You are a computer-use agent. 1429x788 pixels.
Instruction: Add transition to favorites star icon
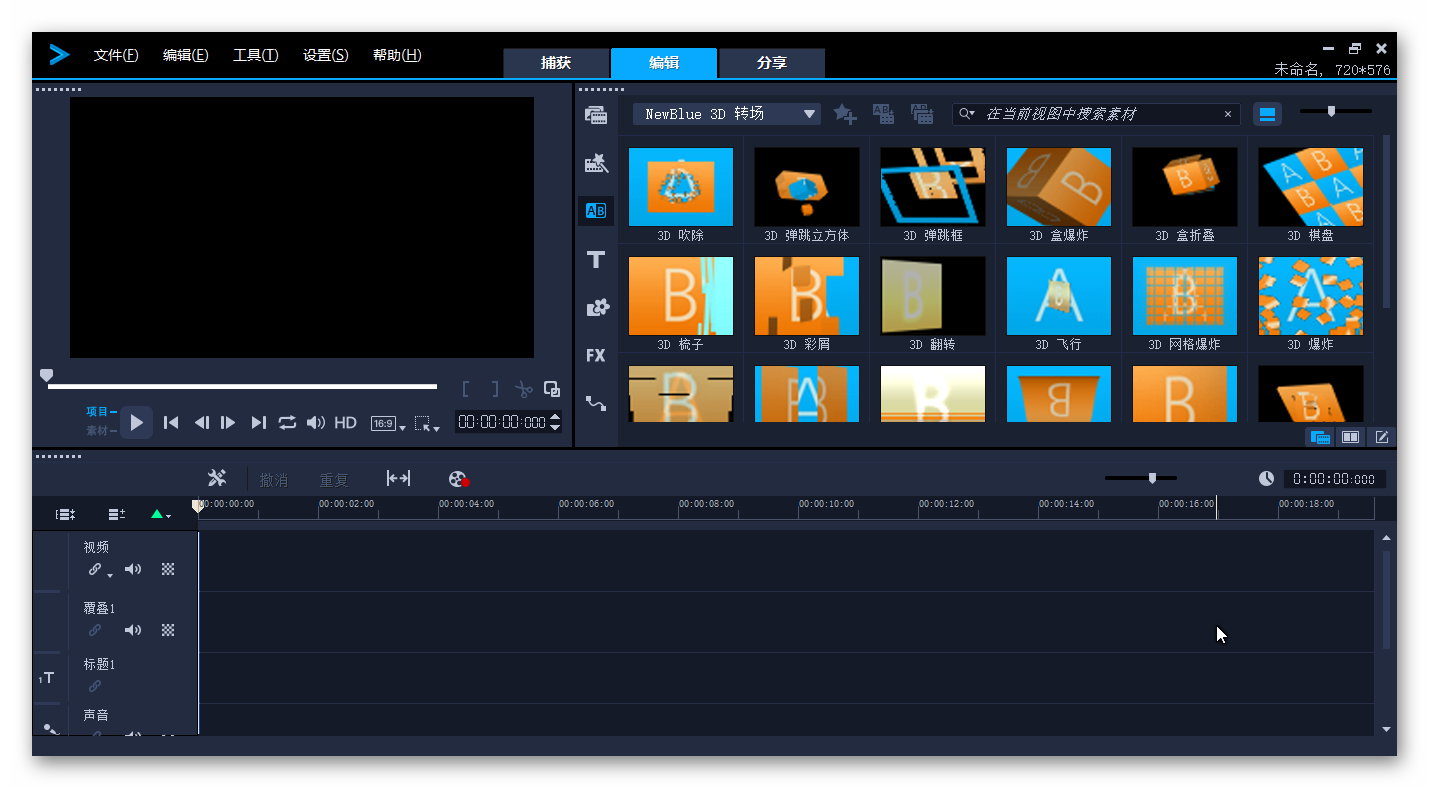tap(845, 114)
